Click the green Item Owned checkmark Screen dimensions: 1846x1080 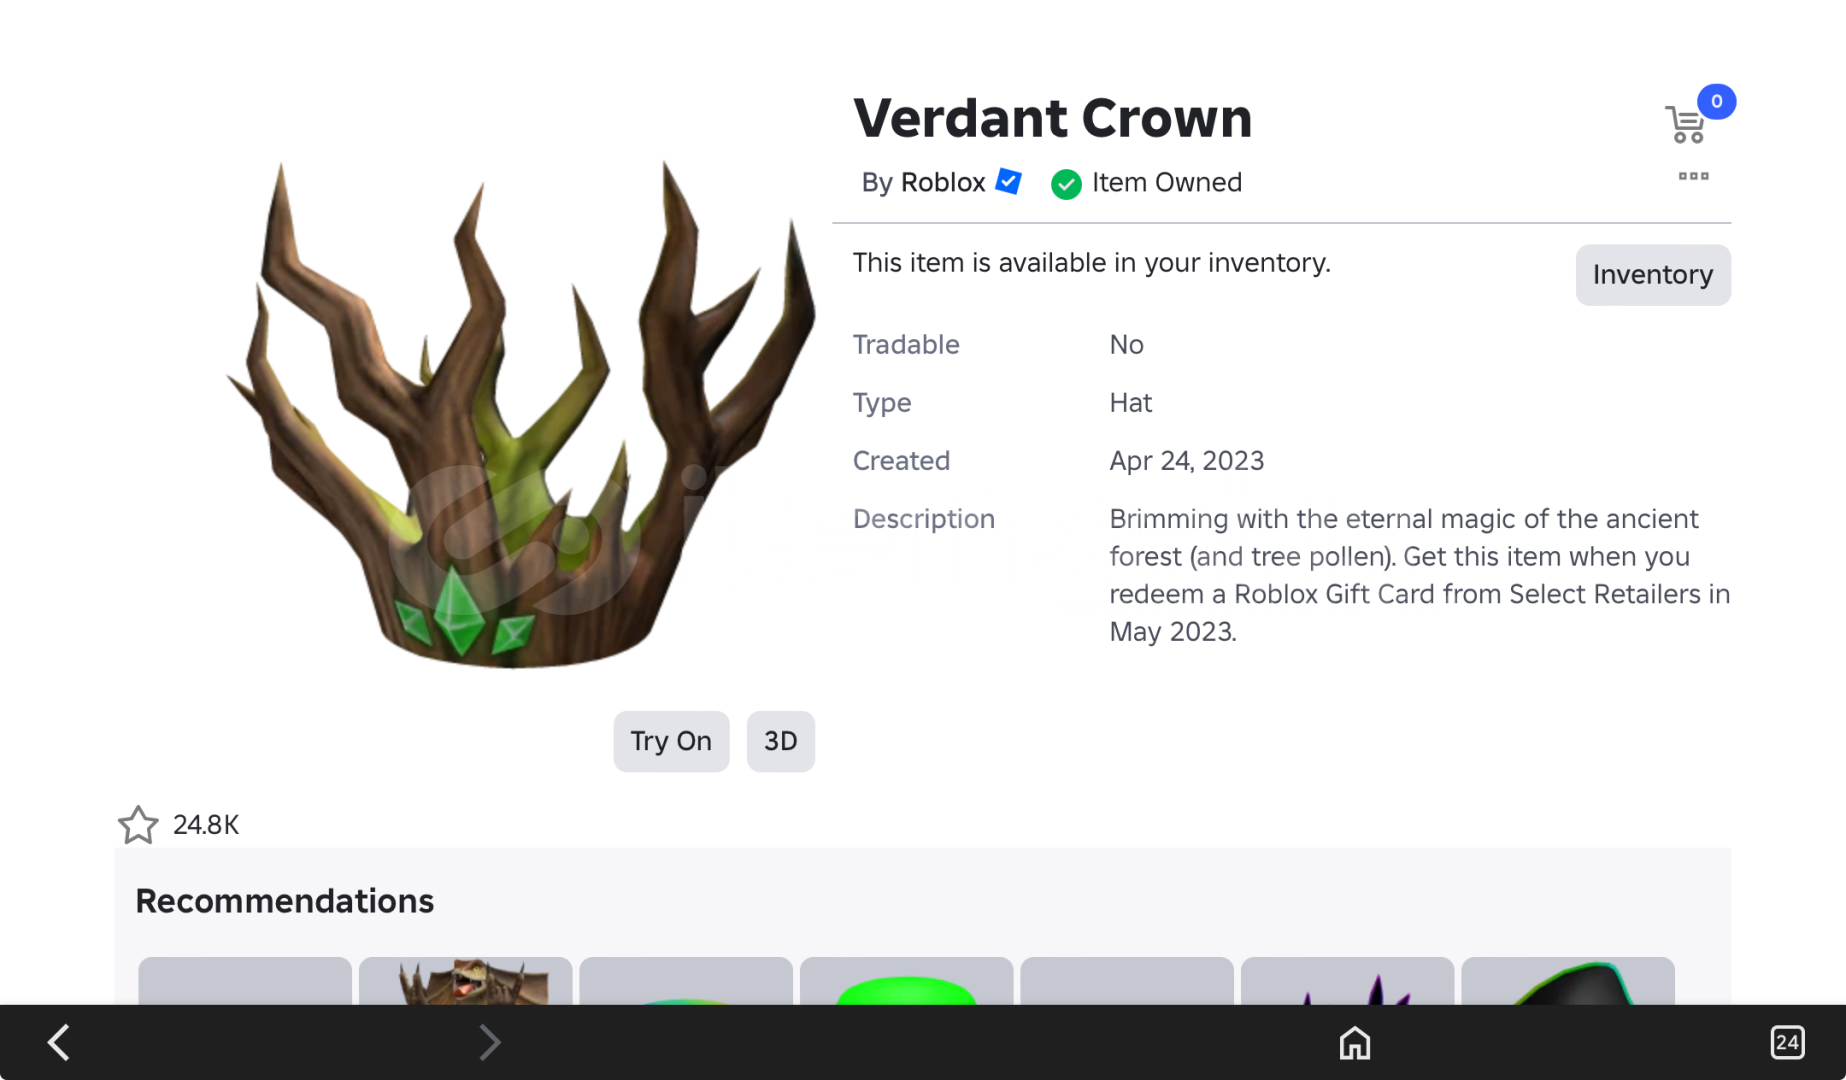1066,184
